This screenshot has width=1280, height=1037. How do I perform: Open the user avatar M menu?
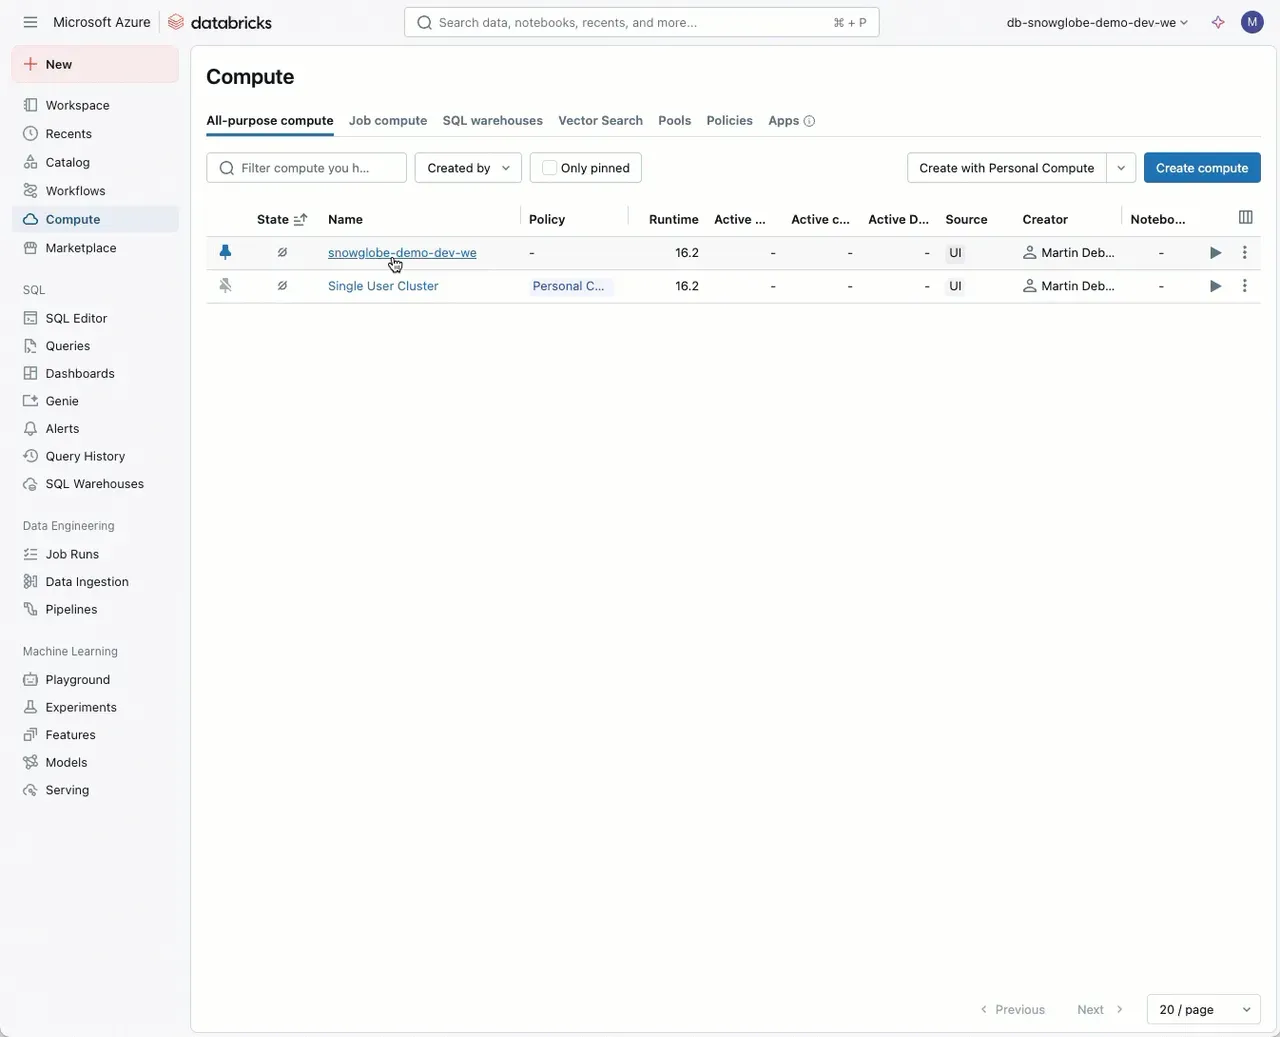1252,22
